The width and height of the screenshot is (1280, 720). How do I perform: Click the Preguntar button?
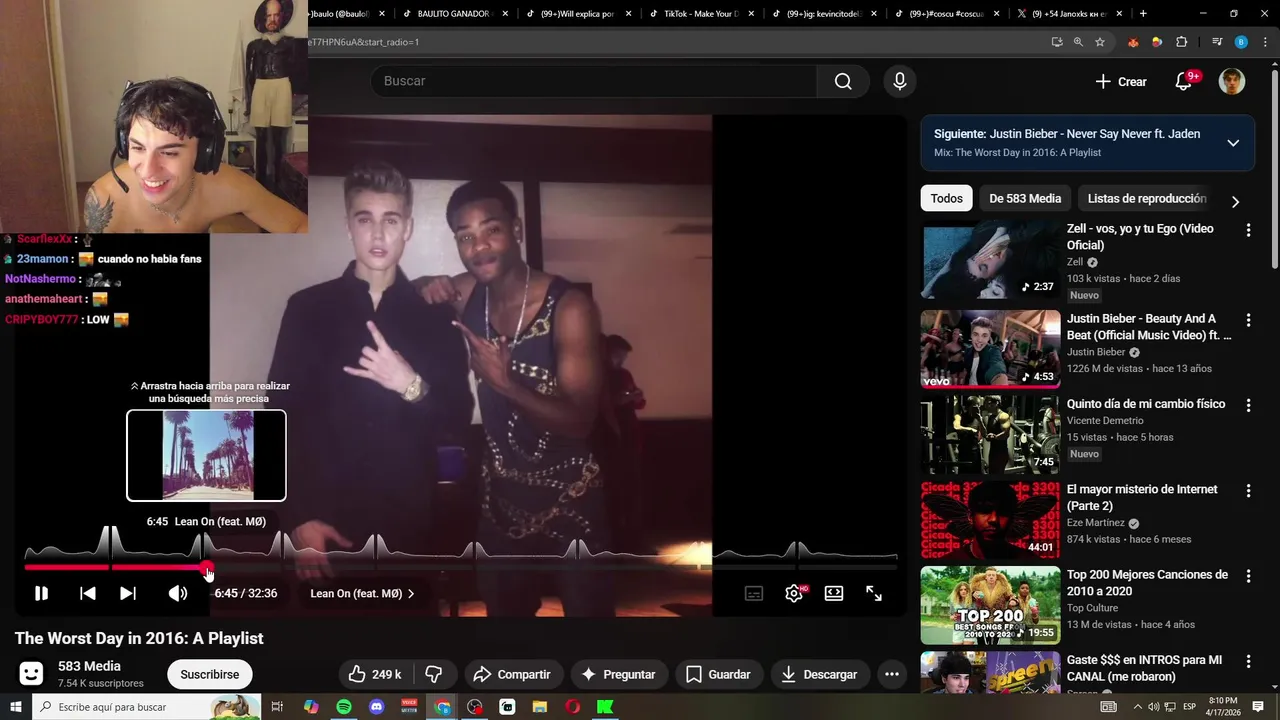click(x=618, y=674)
